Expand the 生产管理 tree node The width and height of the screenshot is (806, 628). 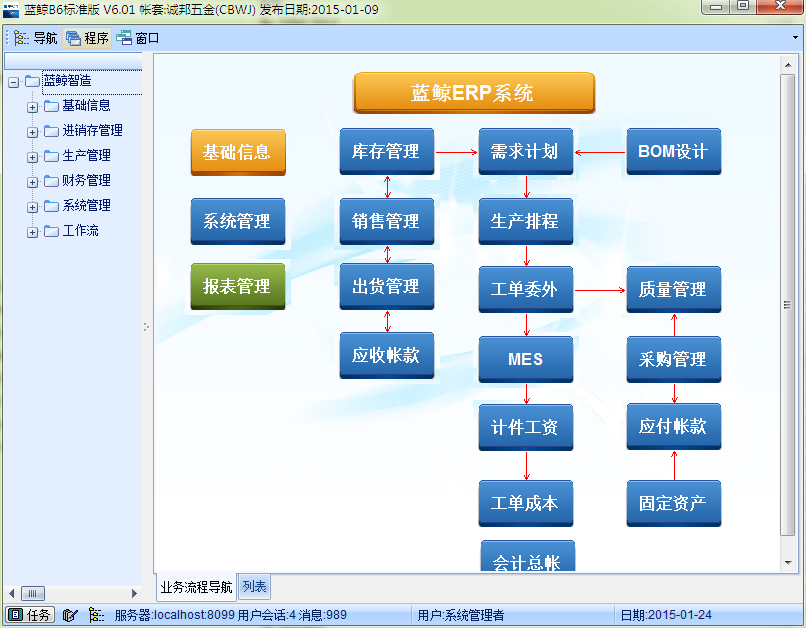coord(32,157)
